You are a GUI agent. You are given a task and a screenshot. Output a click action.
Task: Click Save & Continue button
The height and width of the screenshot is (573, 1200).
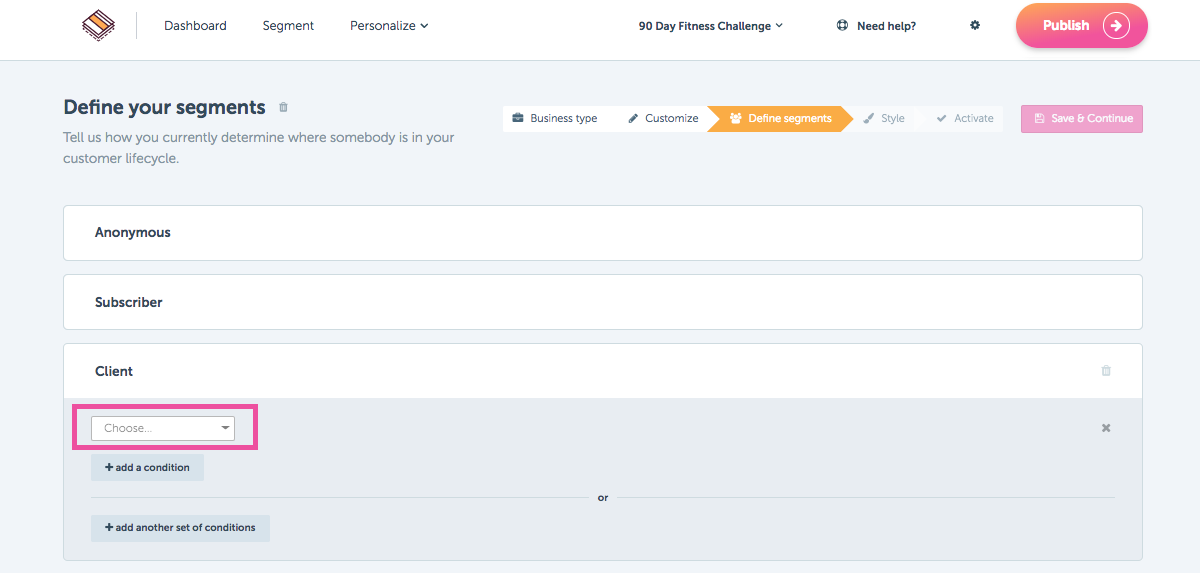coord(1082,118)
